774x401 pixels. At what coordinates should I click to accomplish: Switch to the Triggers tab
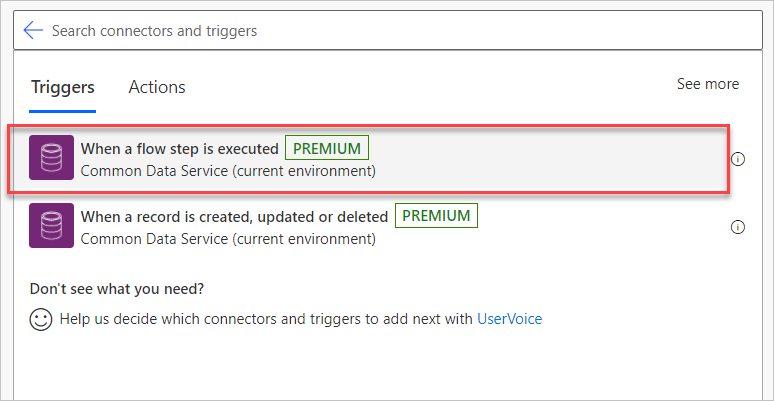tap(62, 87)
